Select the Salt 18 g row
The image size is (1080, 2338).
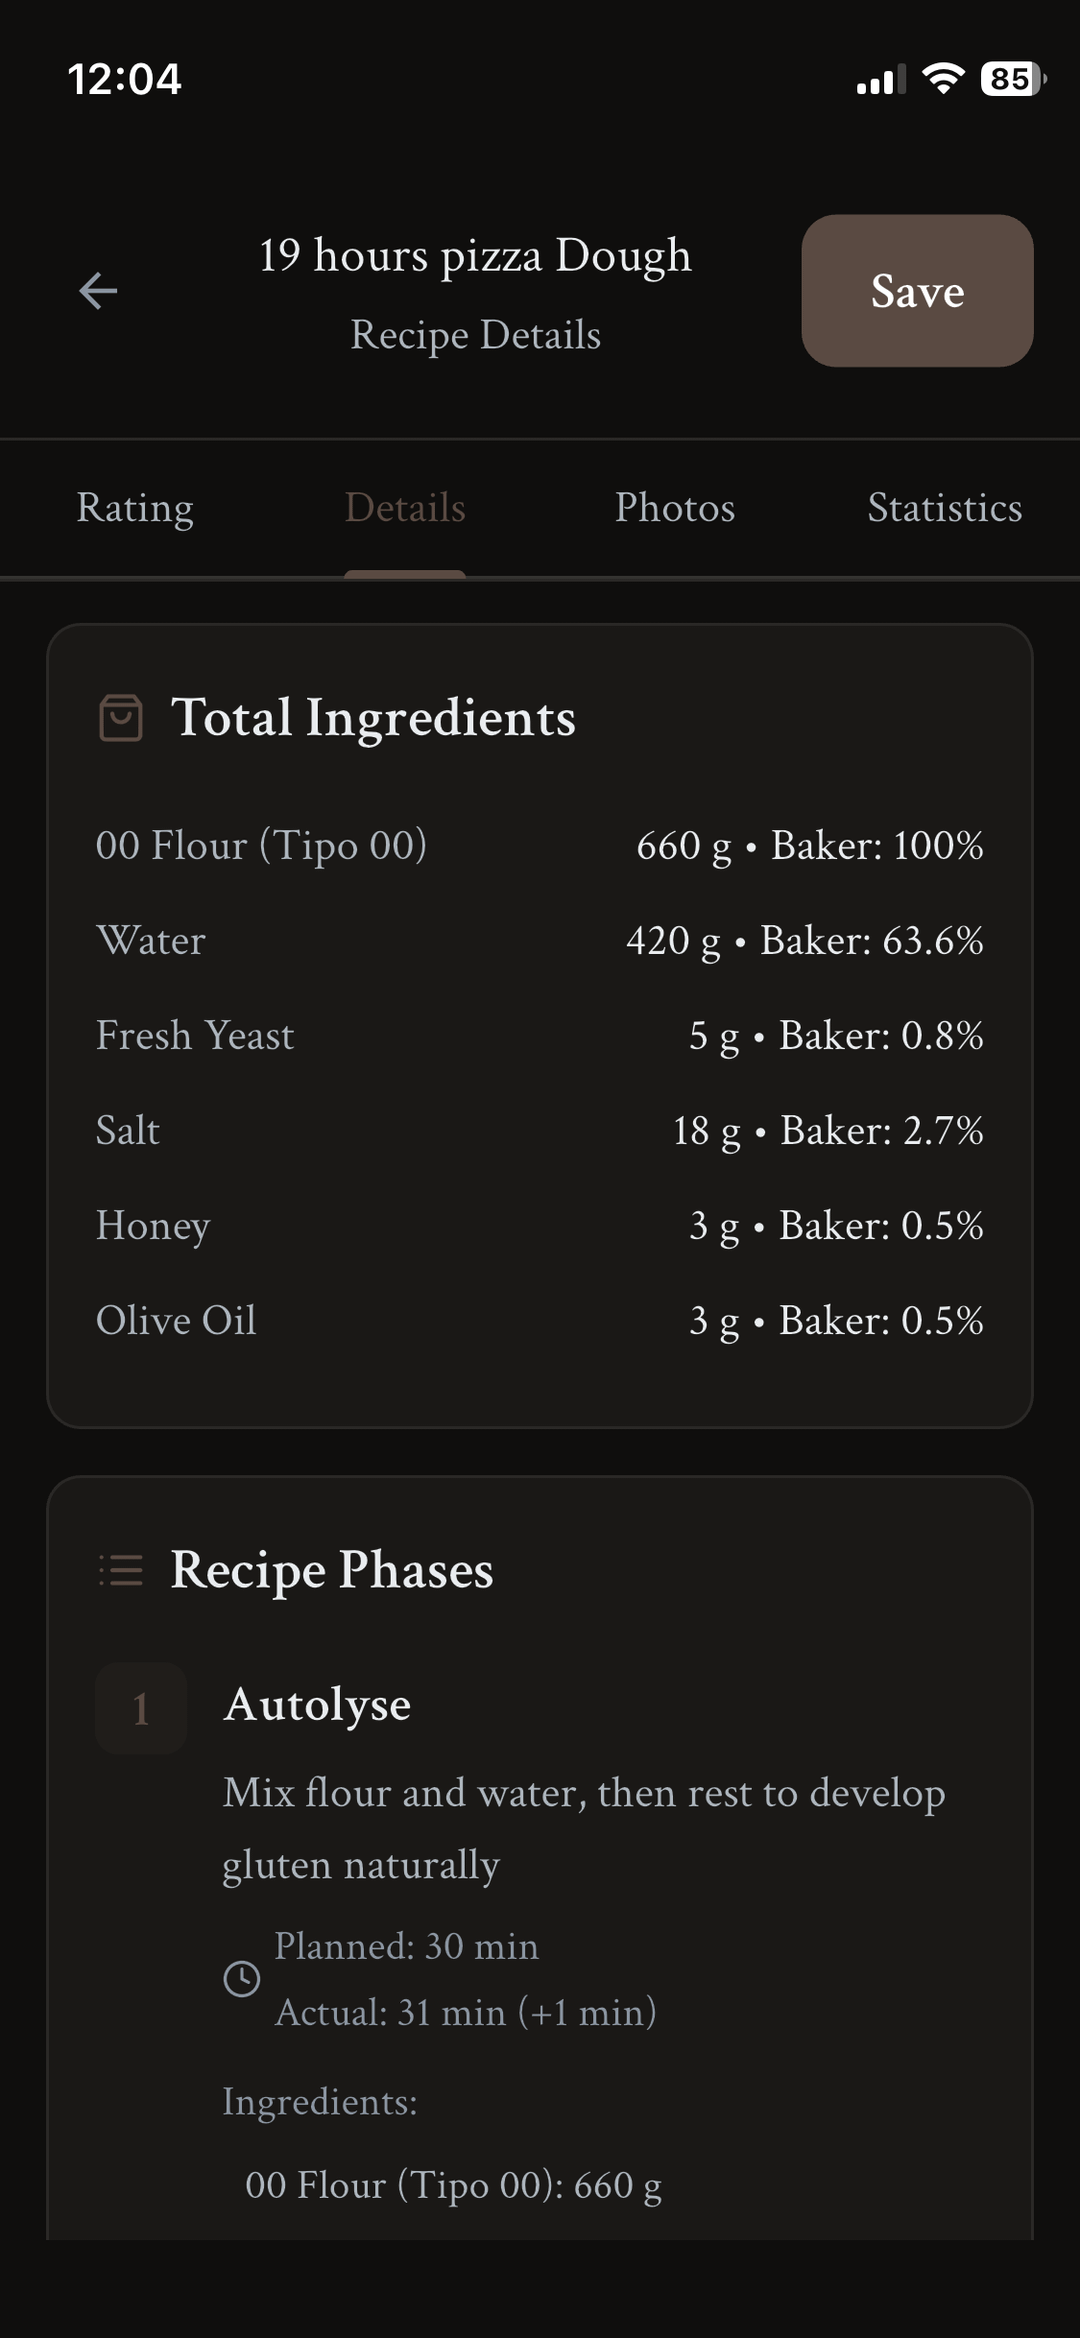click(540, 1131)
